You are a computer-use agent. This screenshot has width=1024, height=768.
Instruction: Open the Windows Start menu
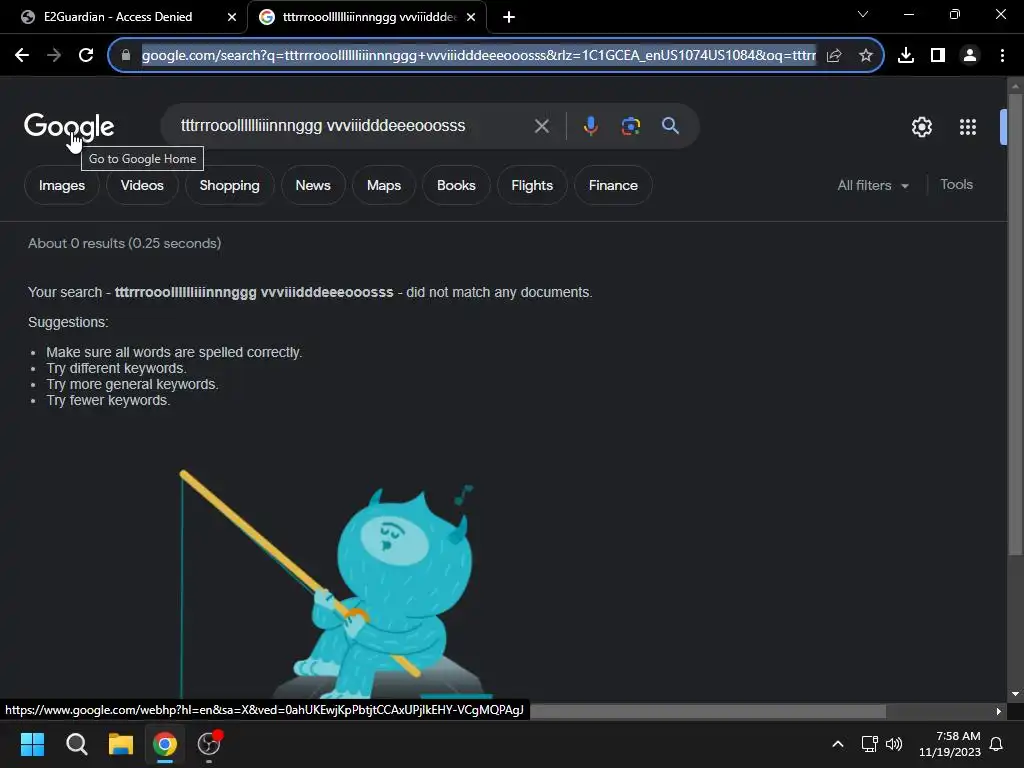(x=32, y=744)
